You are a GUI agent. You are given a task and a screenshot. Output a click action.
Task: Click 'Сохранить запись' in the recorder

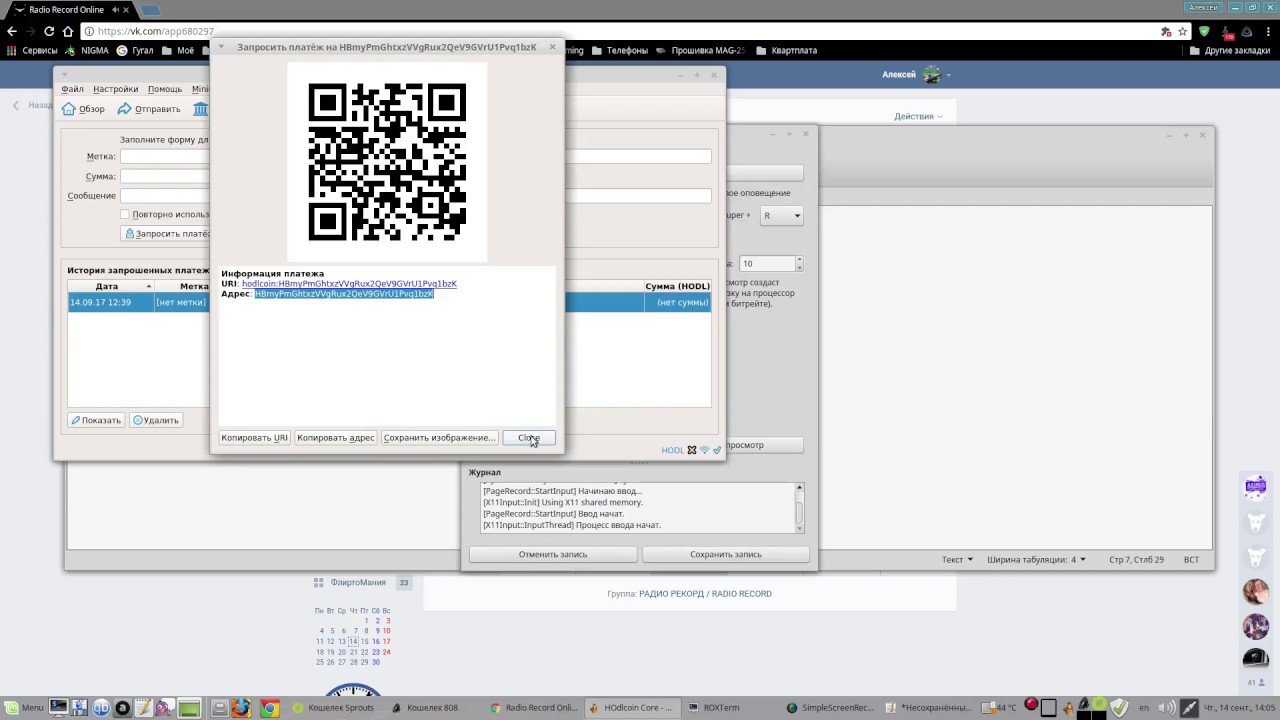coord(726,554)
